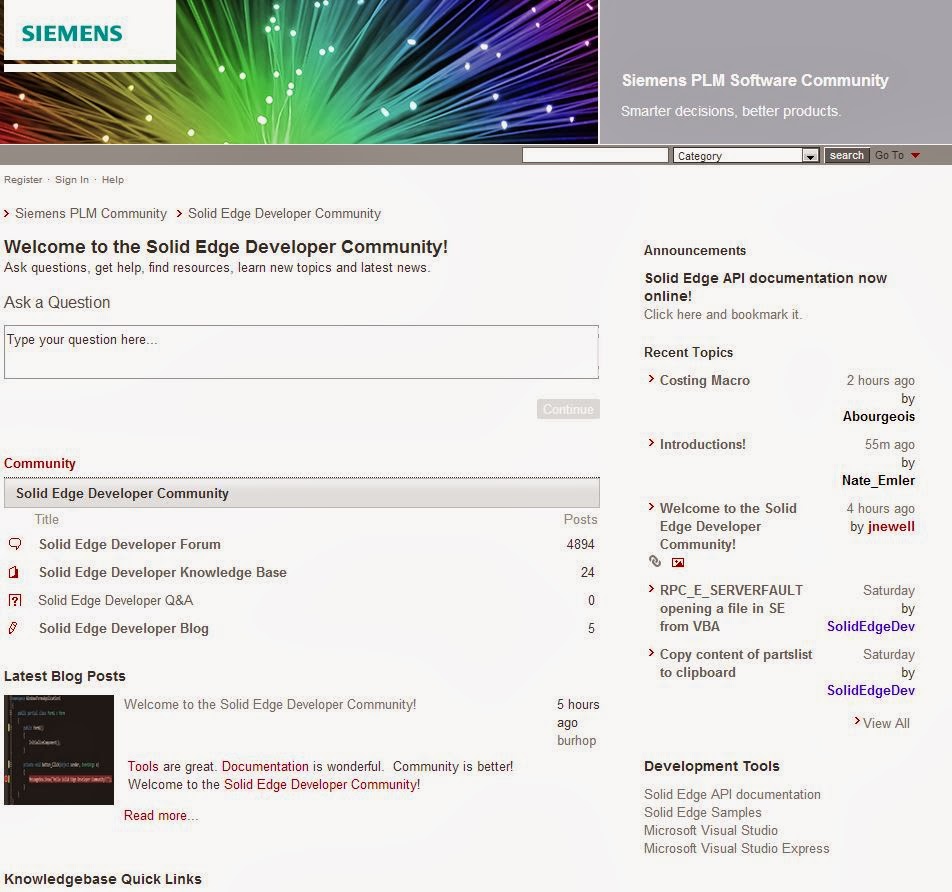View profile of Abourgeois
This screenshot has height=892, width=952.
[x=879, y=416]
